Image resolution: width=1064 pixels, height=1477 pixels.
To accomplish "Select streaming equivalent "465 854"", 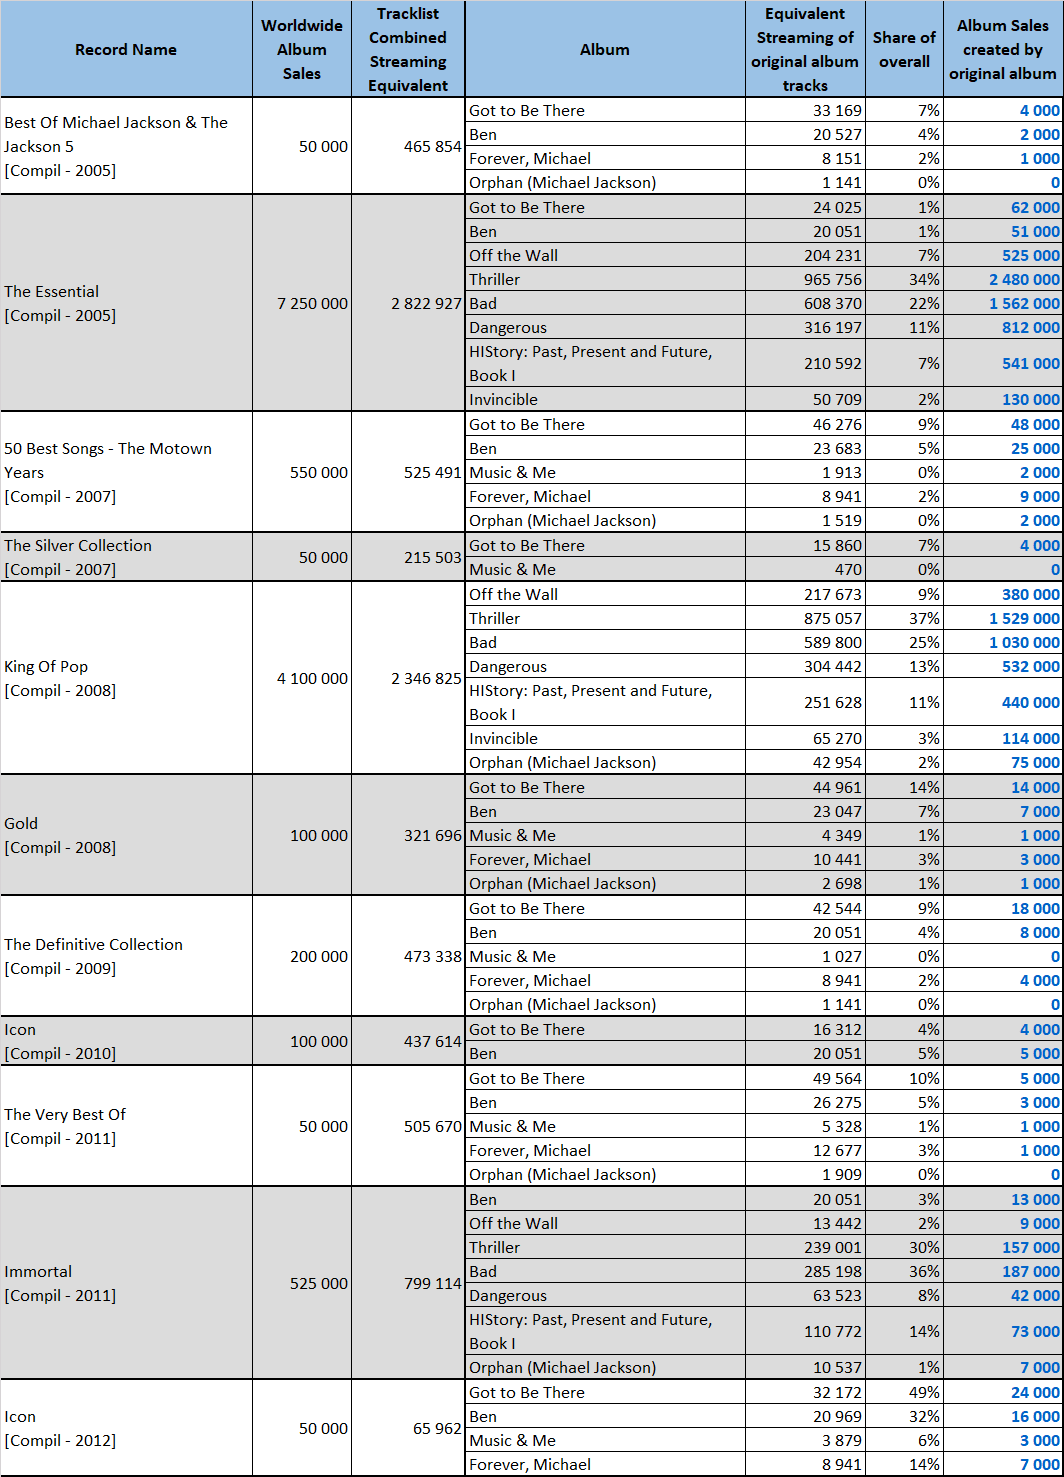I will pos(432,146).
